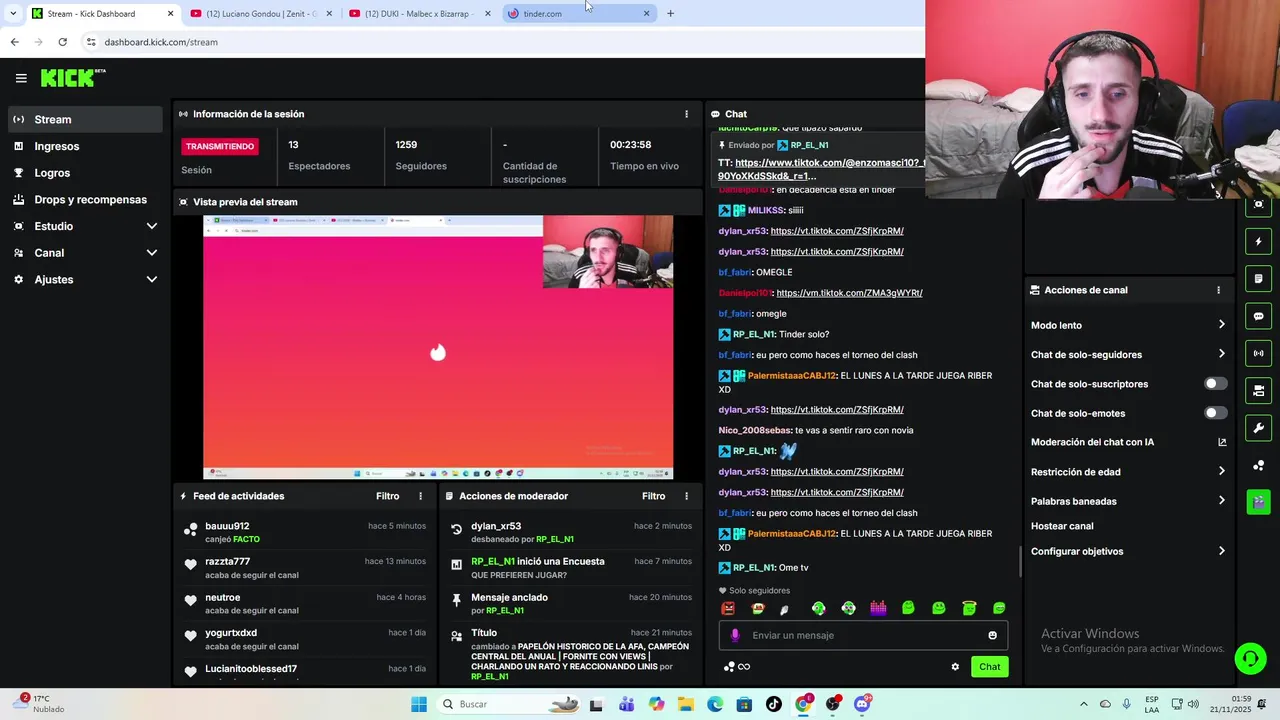
Task: Open chat settings gear icon
Action: pyautogui.click(x=955, y=667)
